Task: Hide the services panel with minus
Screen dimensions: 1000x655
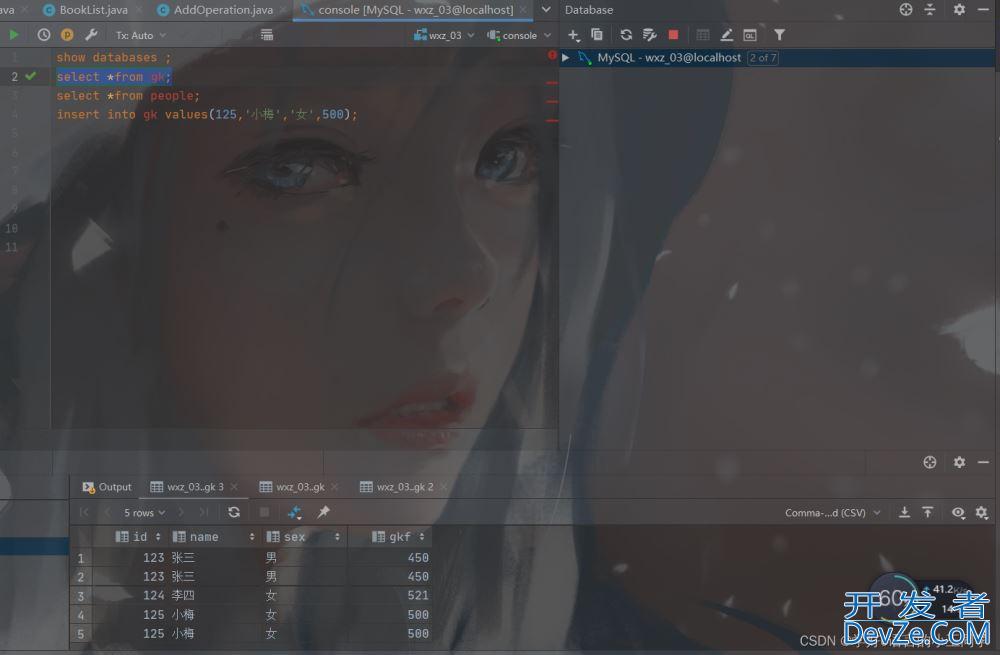Action: tap(983, 462)
